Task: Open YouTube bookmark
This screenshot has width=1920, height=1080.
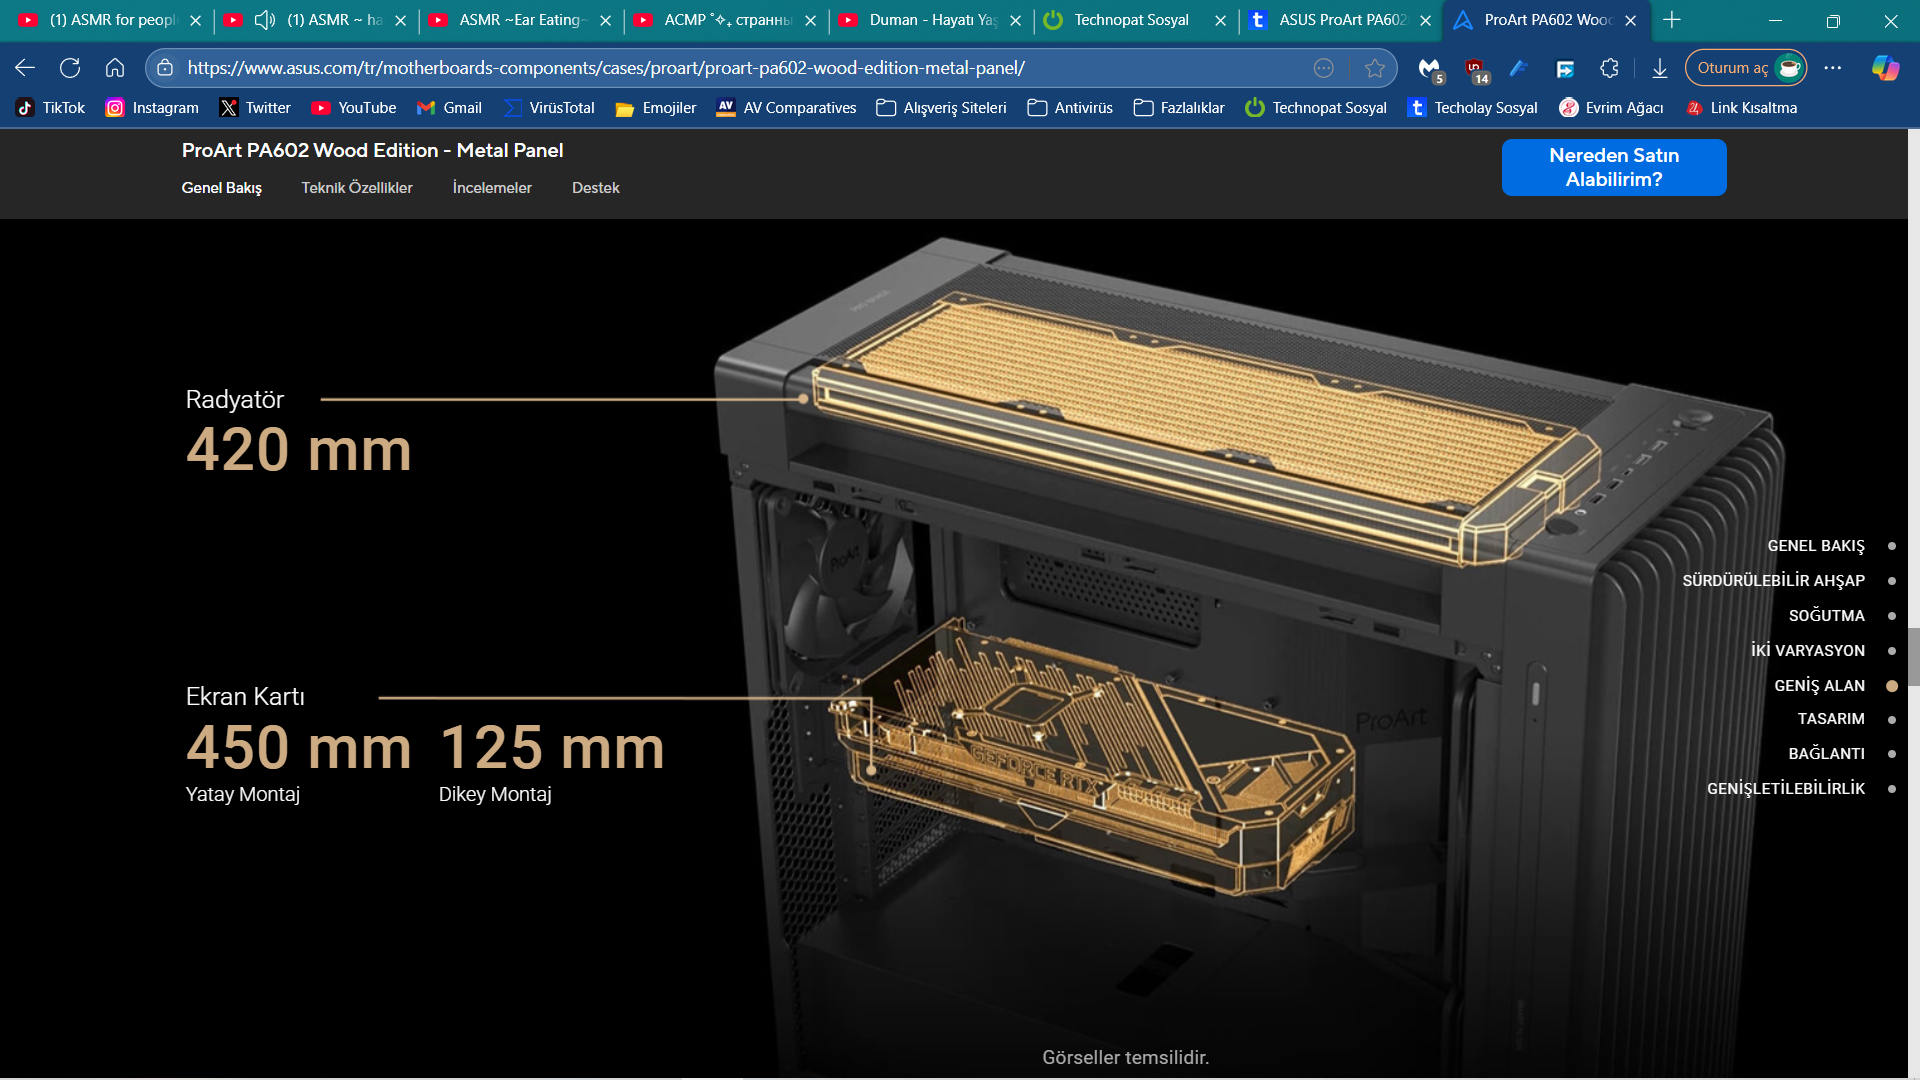Action: [354, 108]
